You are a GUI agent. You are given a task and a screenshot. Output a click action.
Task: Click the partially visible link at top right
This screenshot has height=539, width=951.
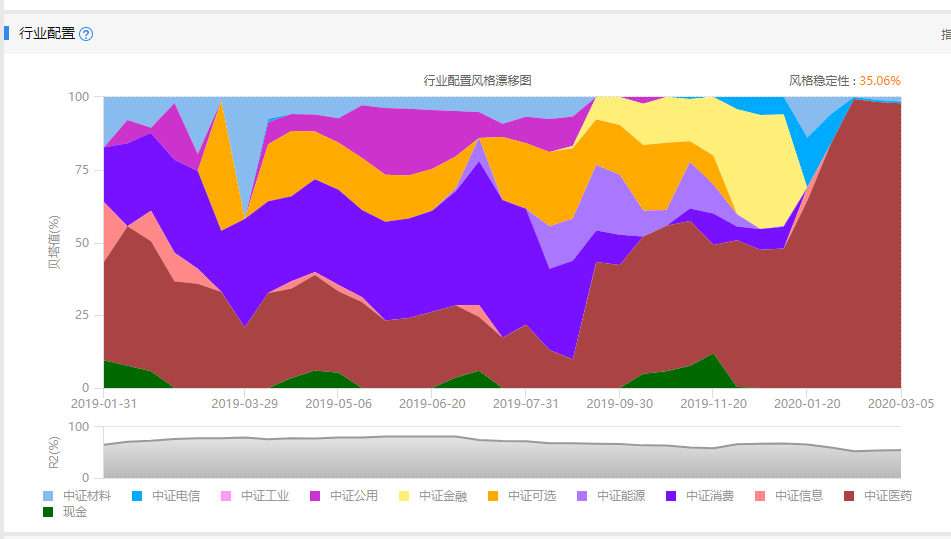(x=946, y=35)
